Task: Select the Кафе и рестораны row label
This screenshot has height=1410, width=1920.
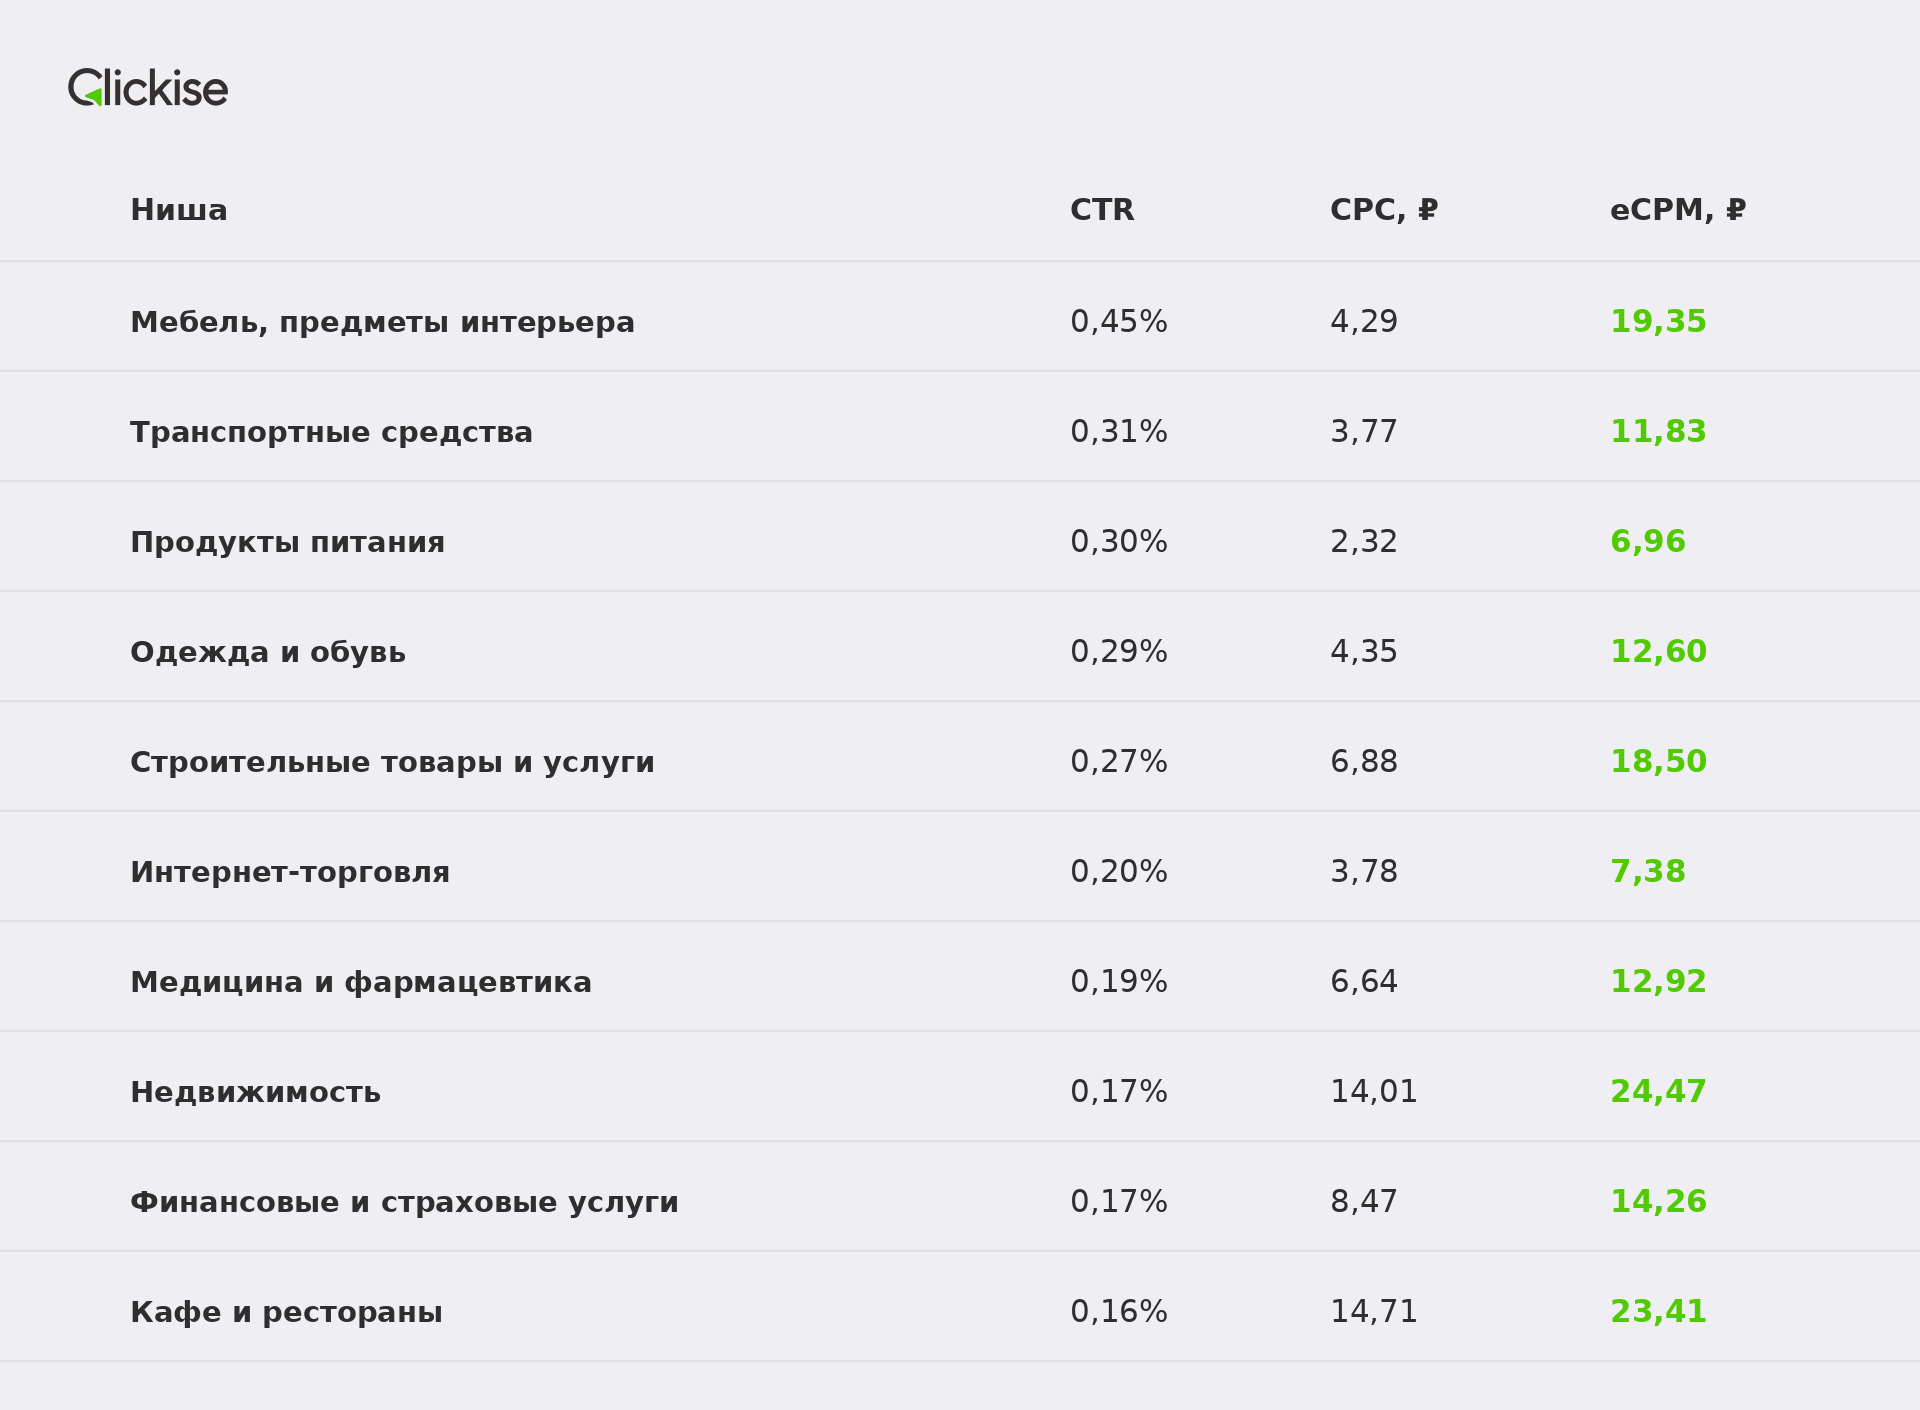Action: pos(286,1313)
